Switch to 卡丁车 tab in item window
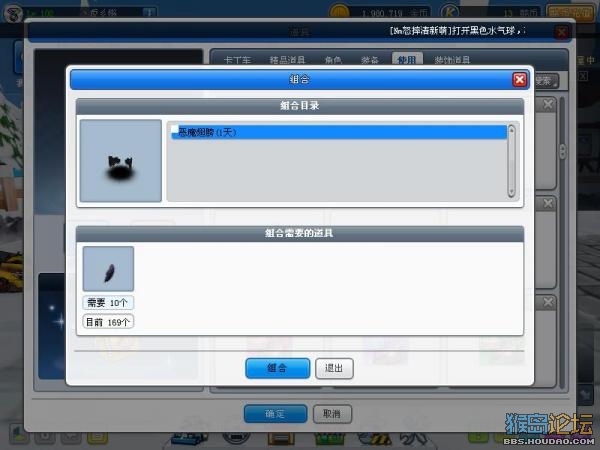 [x=237, y=60]
